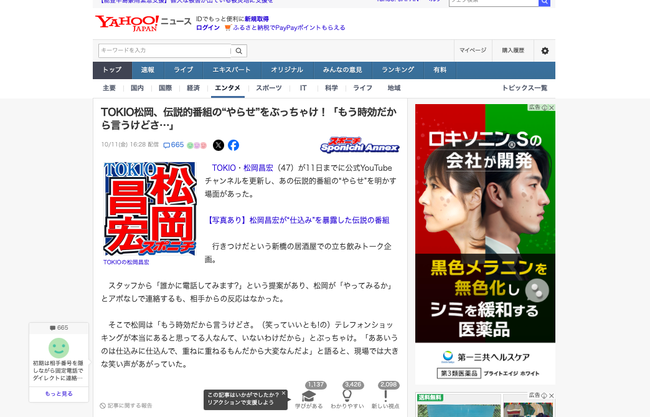The width and height of the screenshot is (650, 417).
Task: Click the 10/11(金) 16:28 配信 timestamp
Action: [x=130, y=145]
